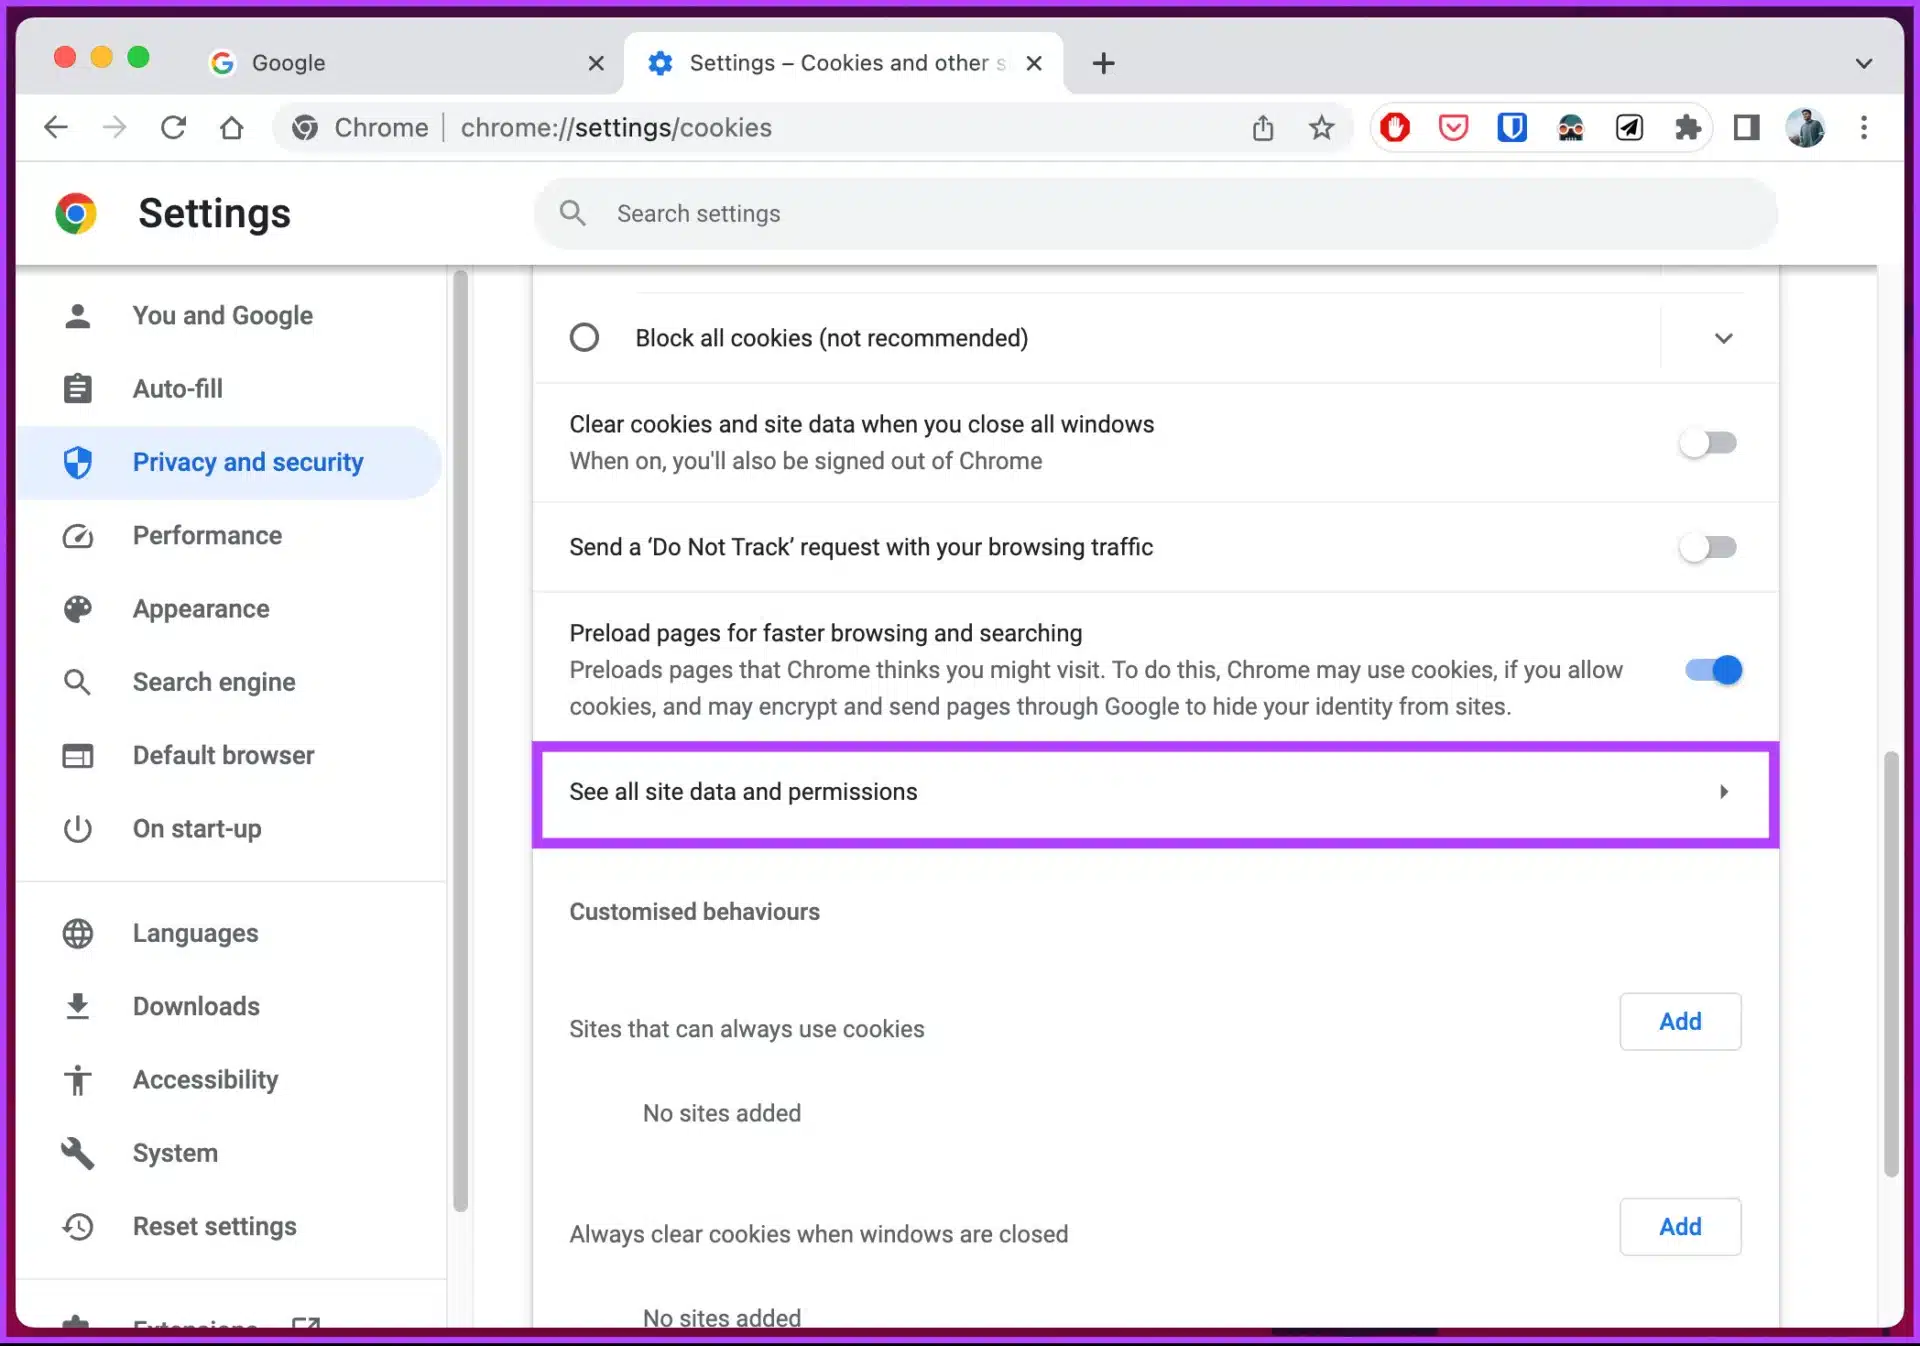The width and height of the screenshot is (1920, 1346).
Task: Open the AdBlock extension
Action: tap(1395, 128)
